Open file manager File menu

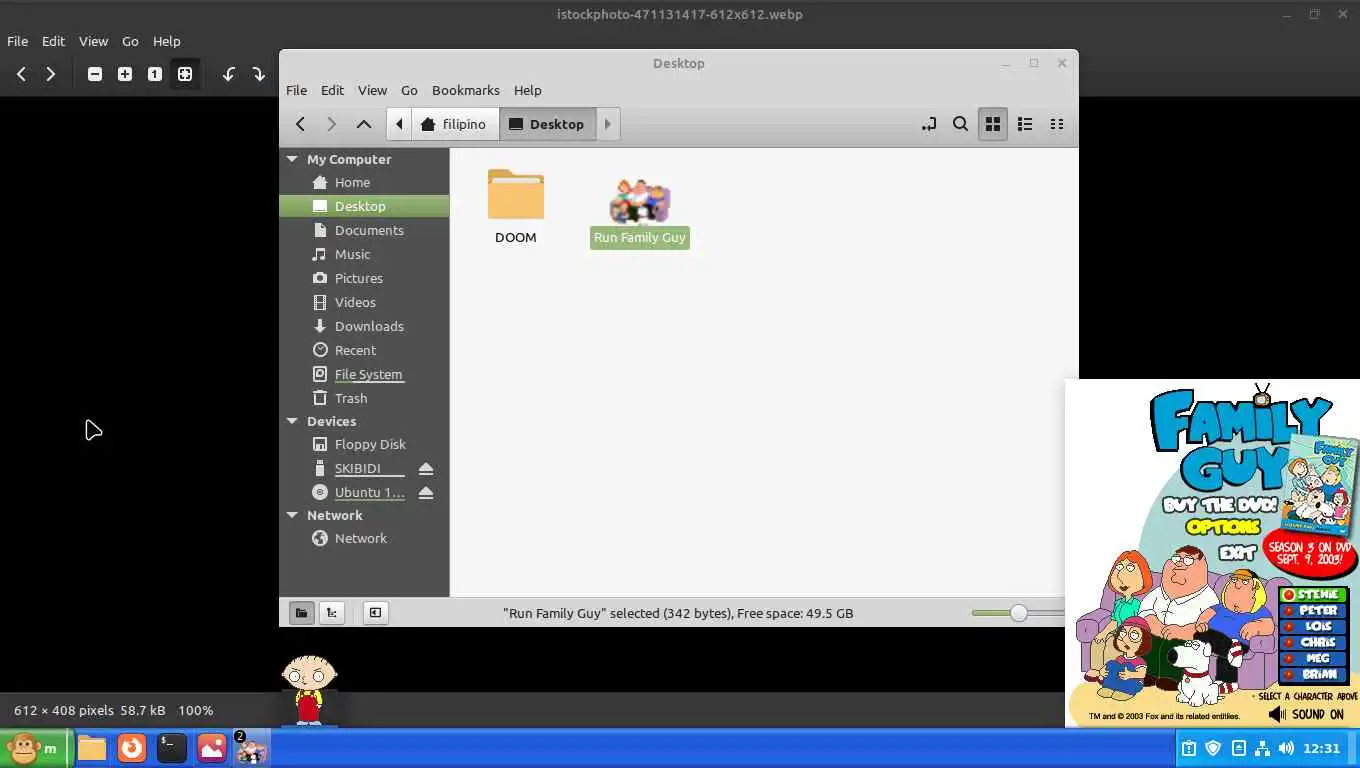(297, 90)
